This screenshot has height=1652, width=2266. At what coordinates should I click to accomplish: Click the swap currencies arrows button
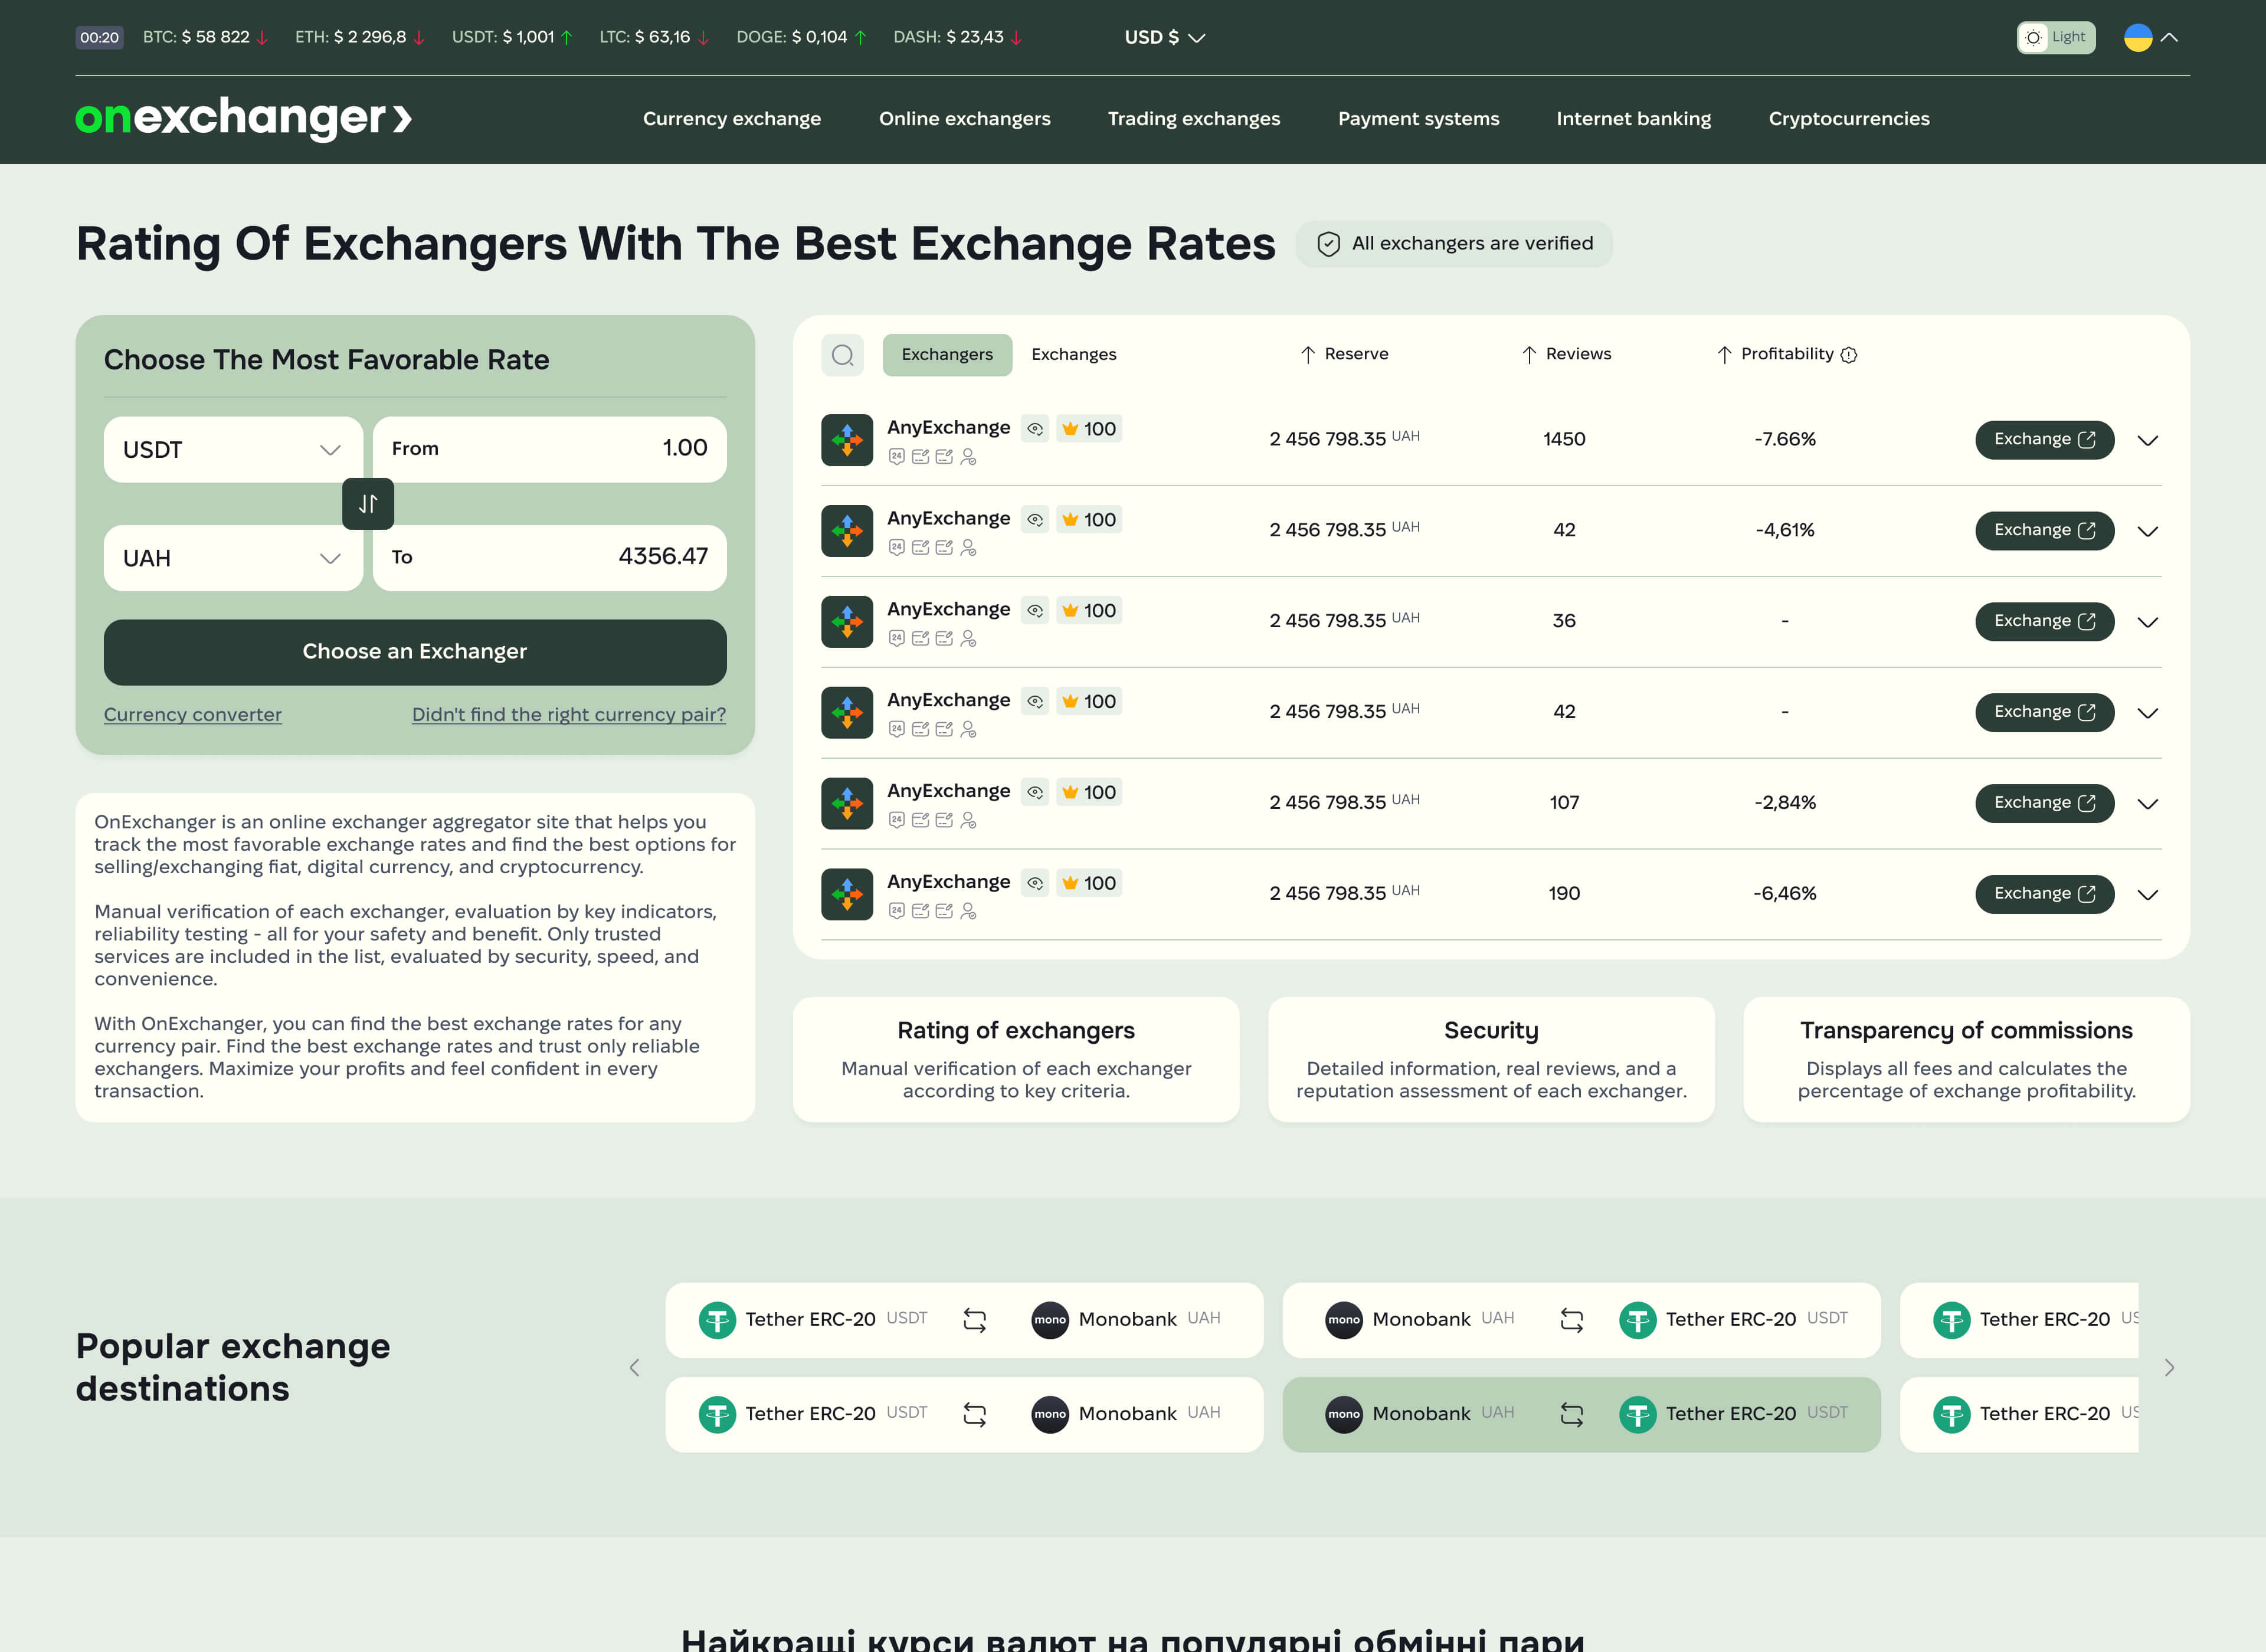(x=368, y=504)
